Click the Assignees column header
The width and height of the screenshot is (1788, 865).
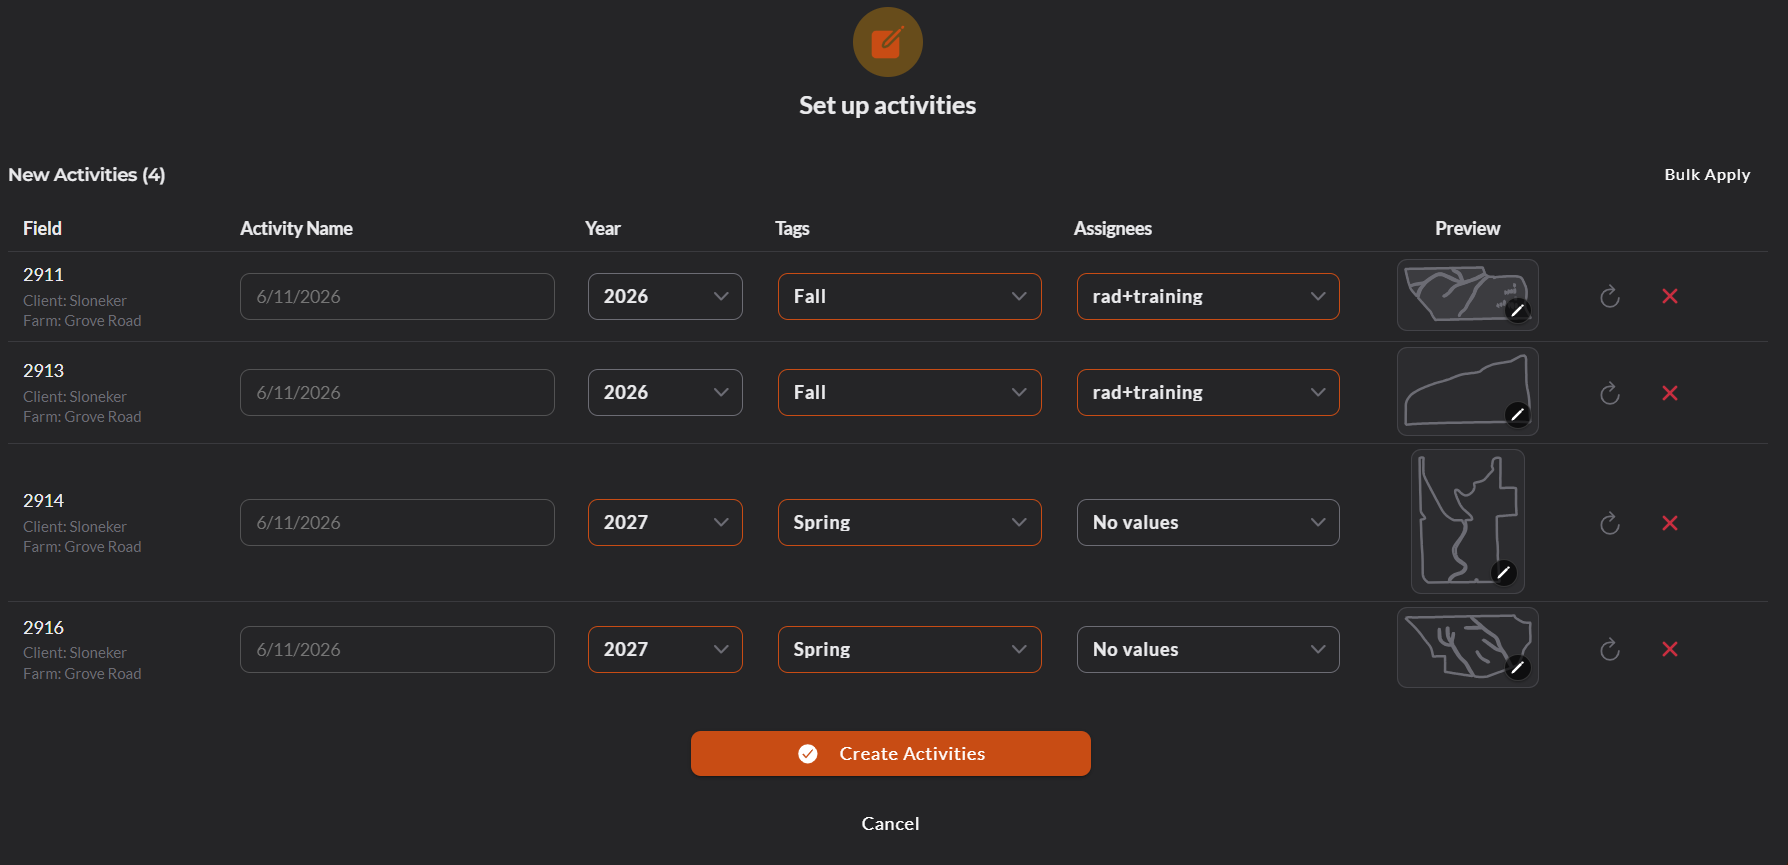[x=1112, y=228]
